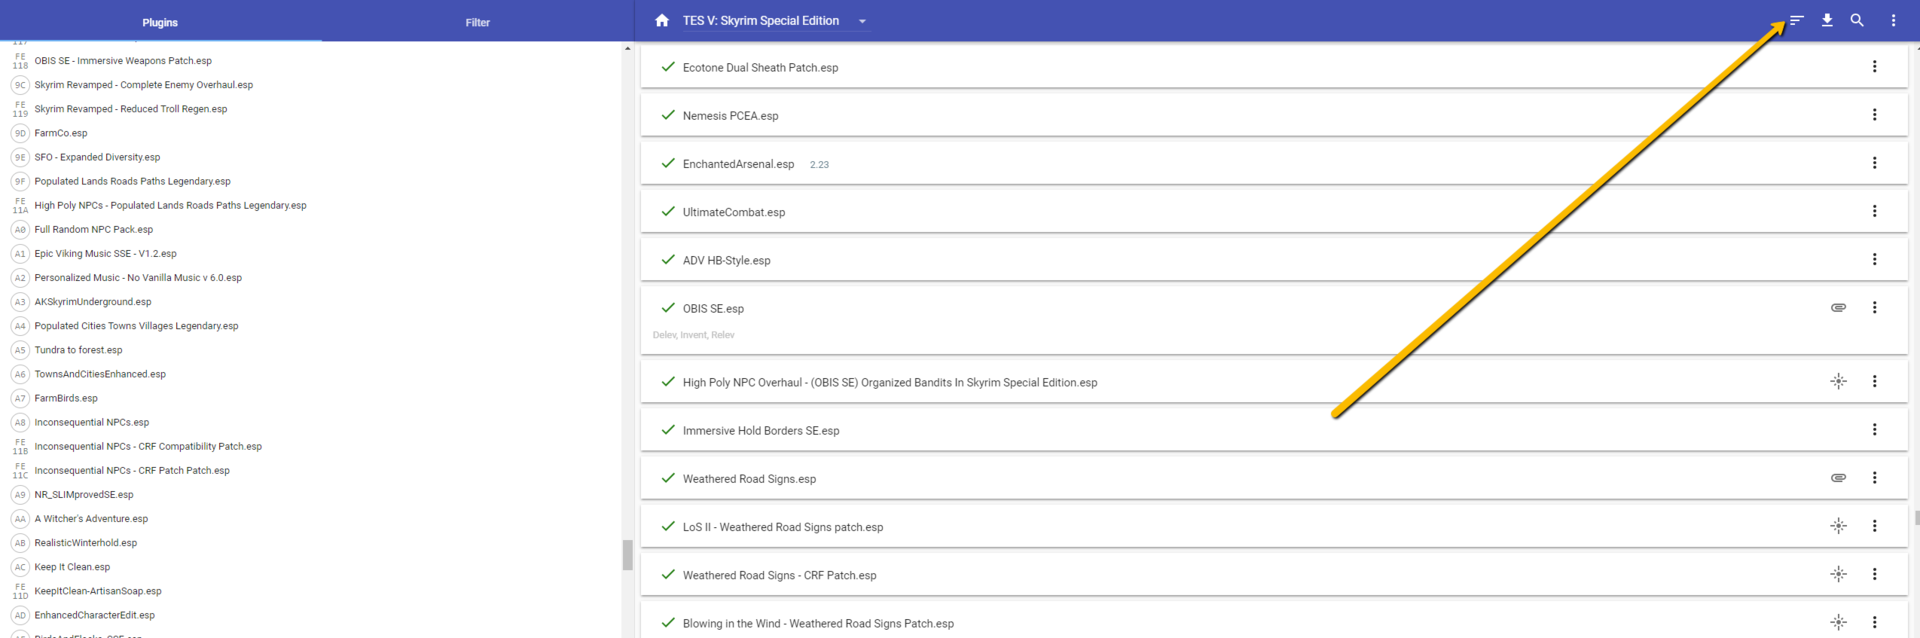Click the active checkmark on UltimateCombat.esp
1920x638 pixels.
tap(668, 211)
